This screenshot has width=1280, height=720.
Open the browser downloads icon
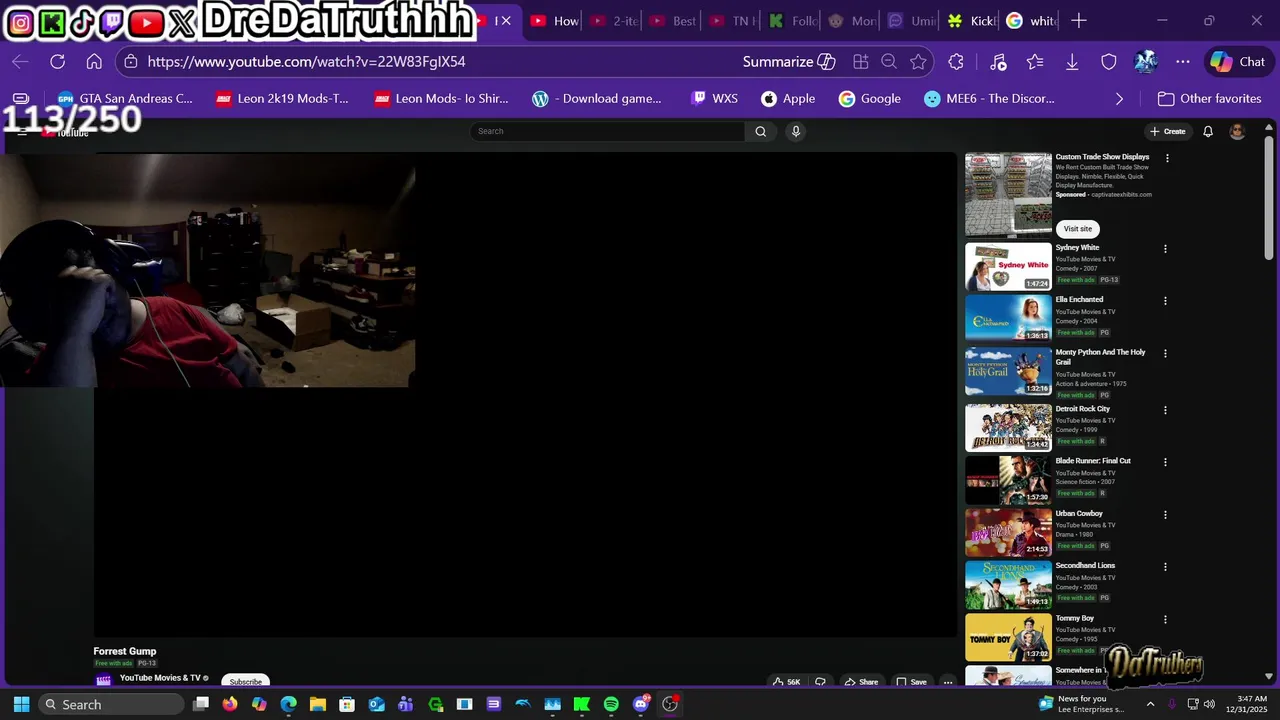point(1072,62)
